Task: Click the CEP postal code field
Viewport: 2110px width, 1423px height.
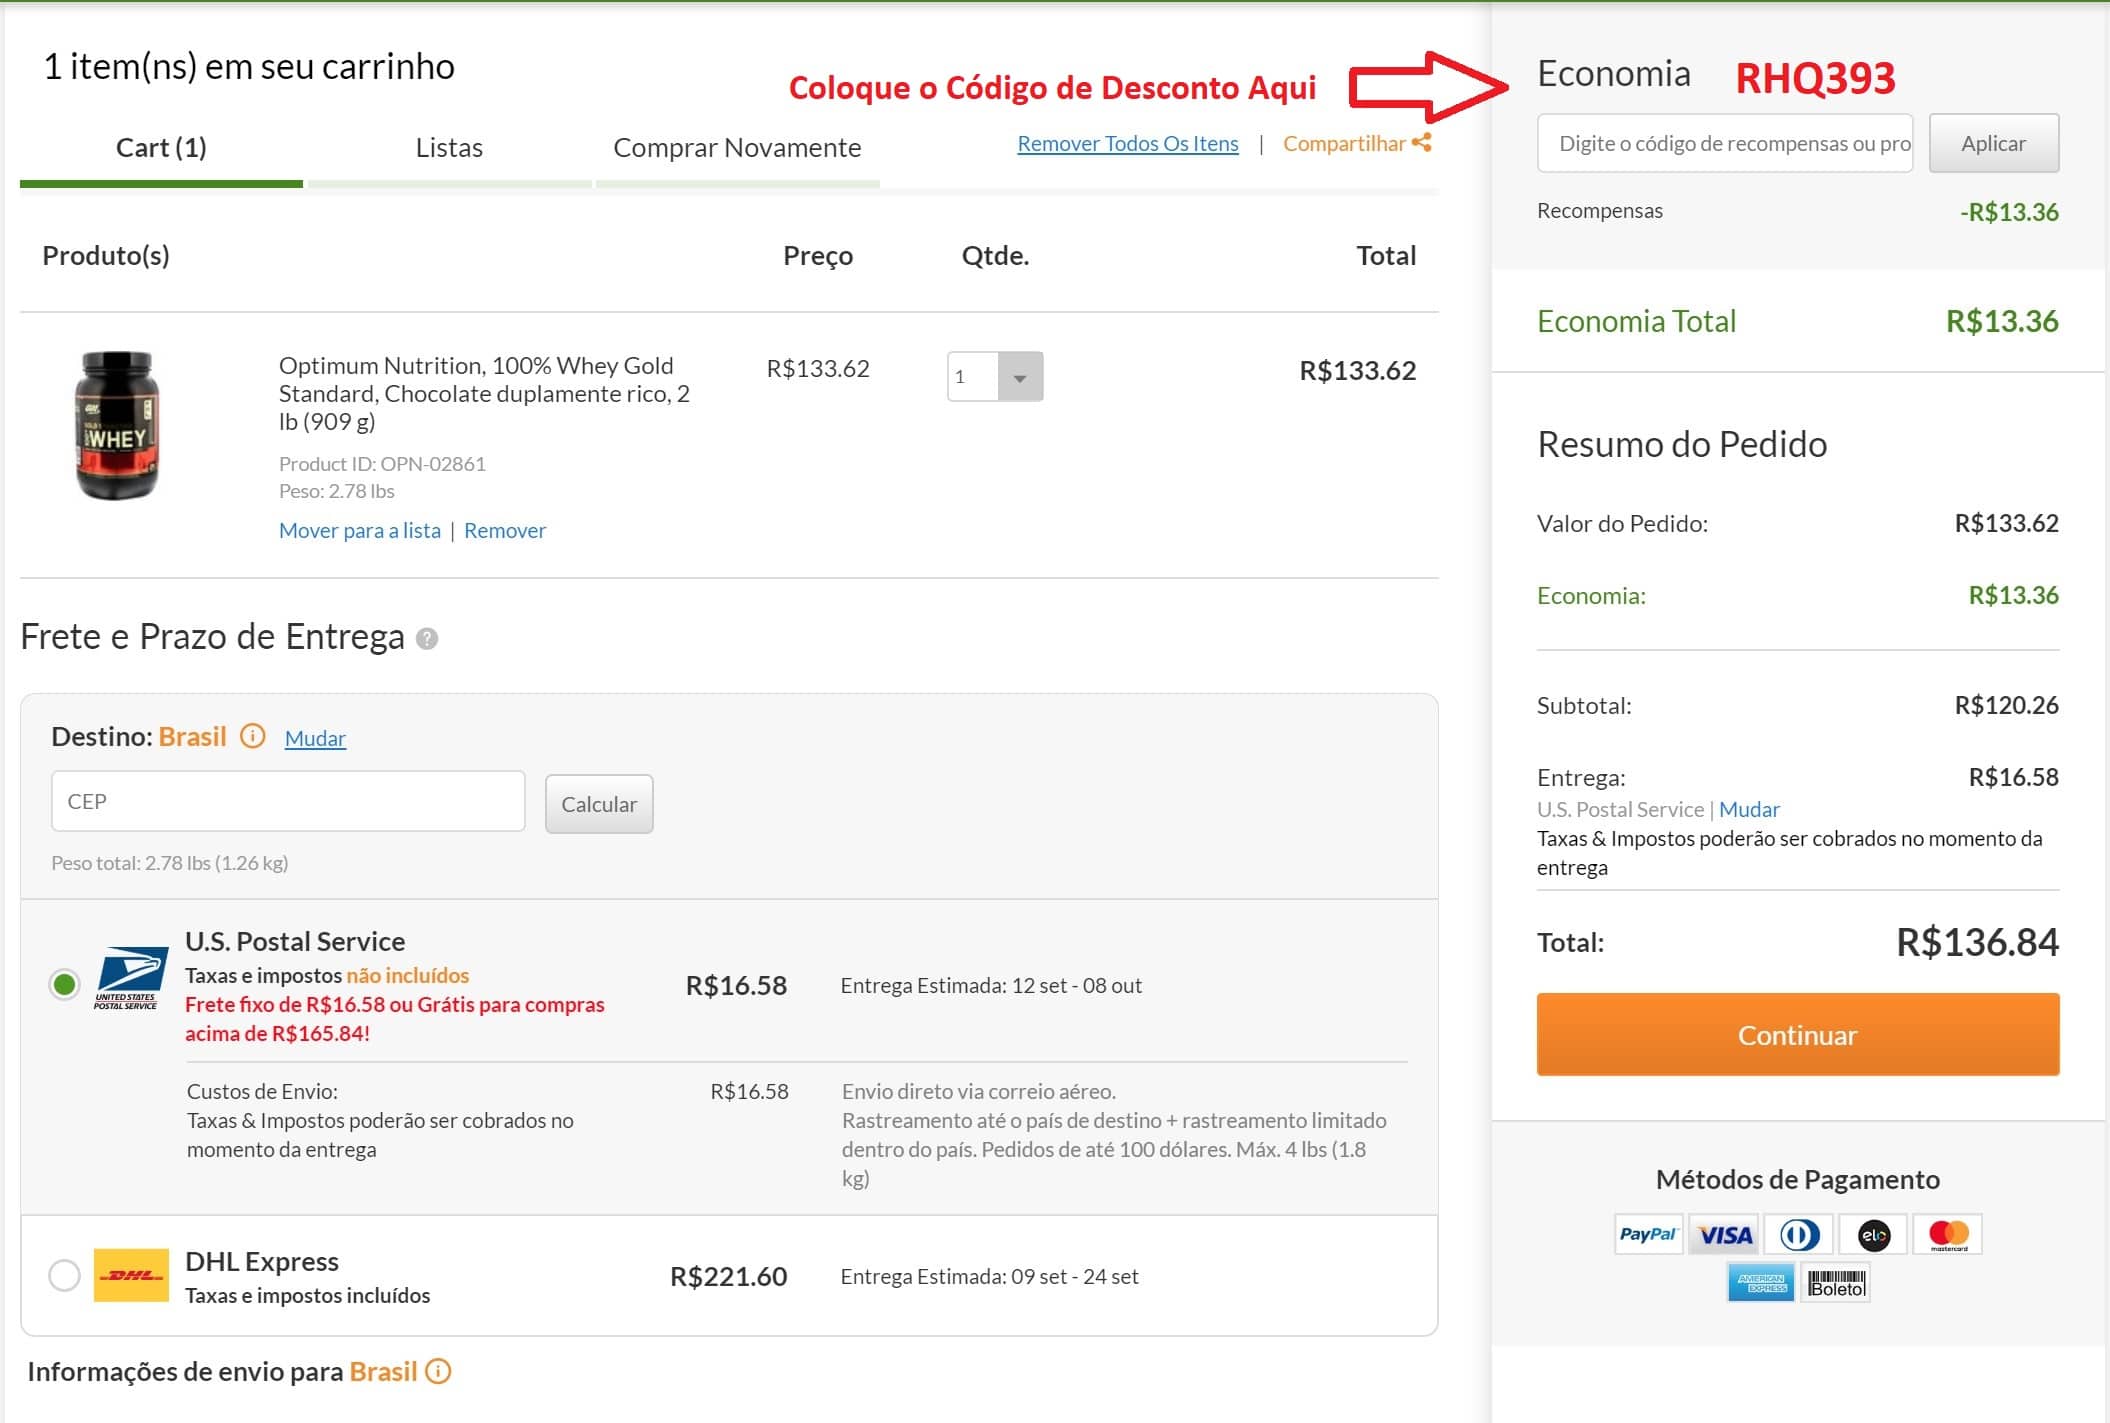Action: pos(288,801)
